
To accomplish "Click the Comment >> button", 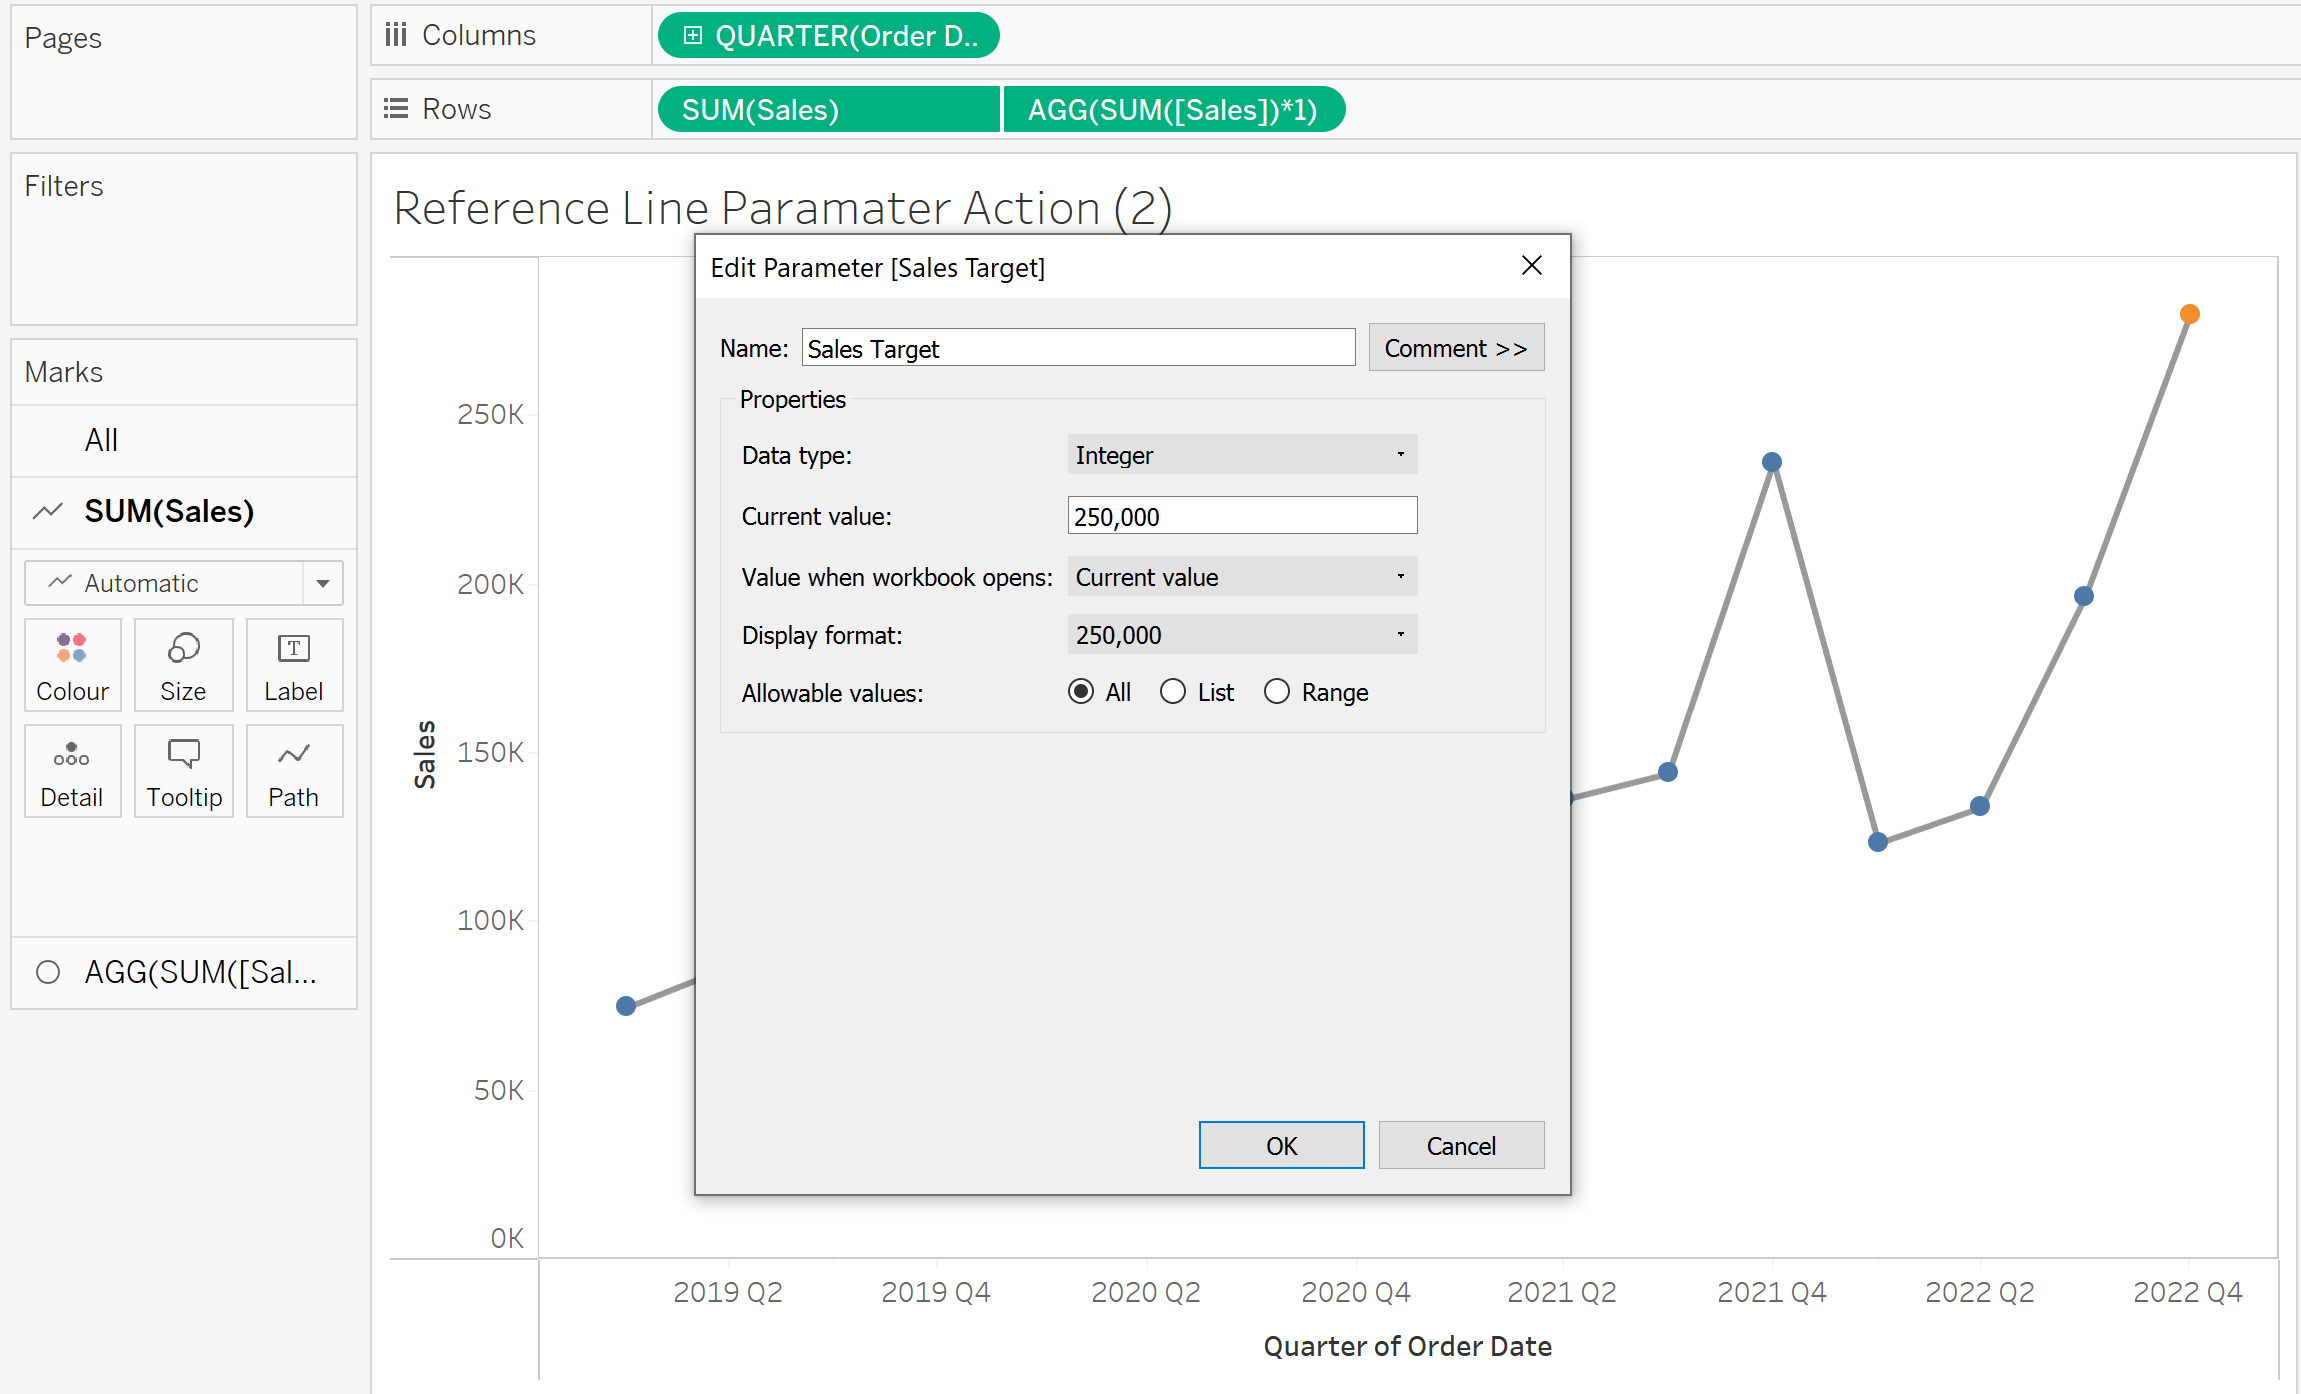I will (x=1455, y=348).
